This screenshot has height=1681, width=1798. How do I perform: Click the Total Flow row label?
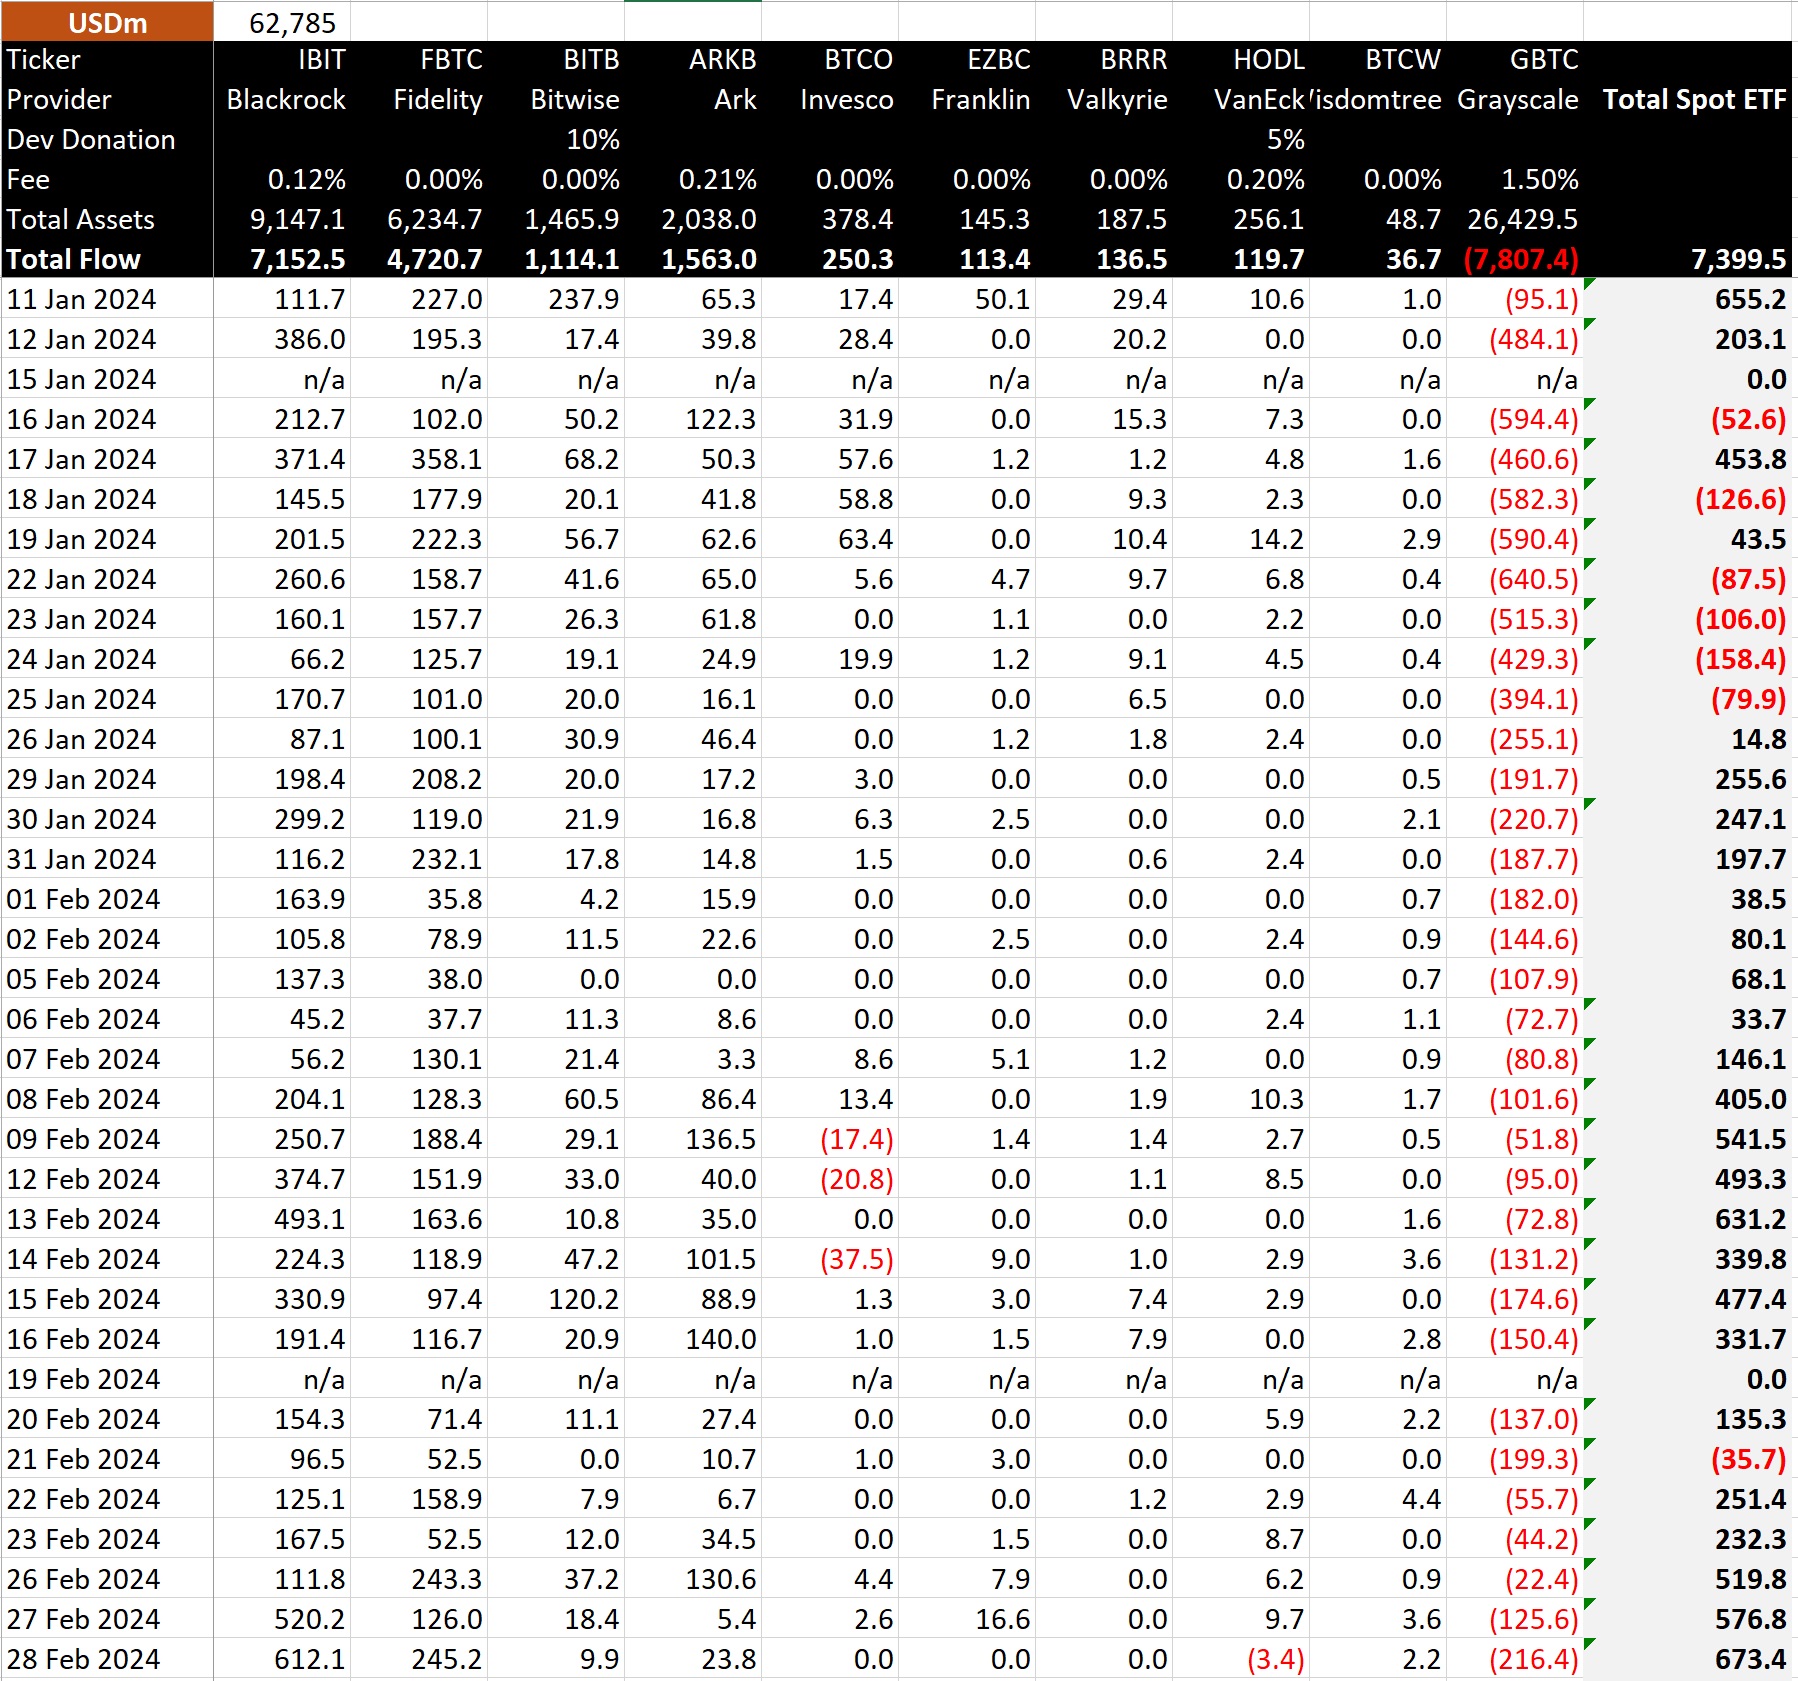tap(74, 259)
